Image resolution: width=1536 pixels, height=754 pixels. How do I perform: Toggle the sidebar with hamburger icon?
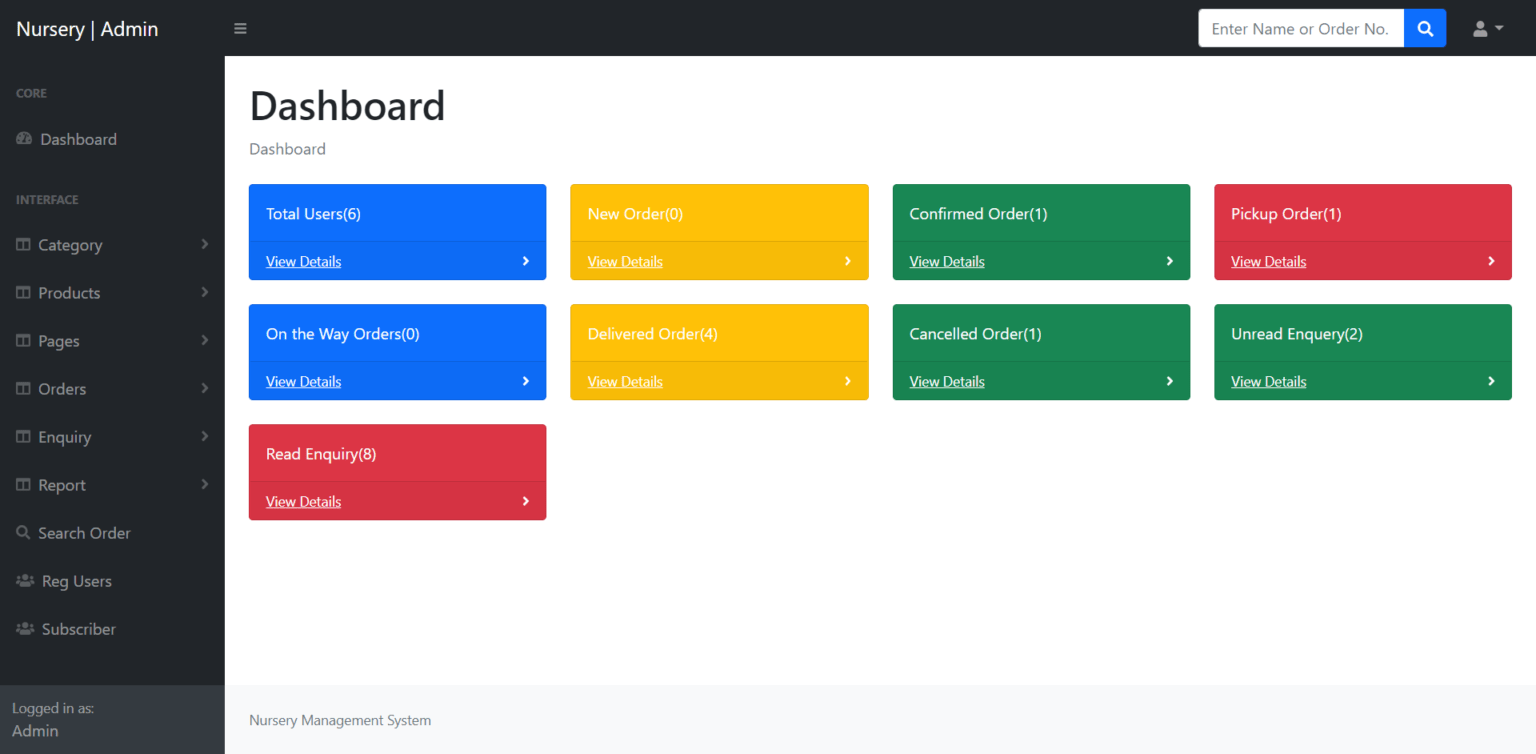[240, 28]
